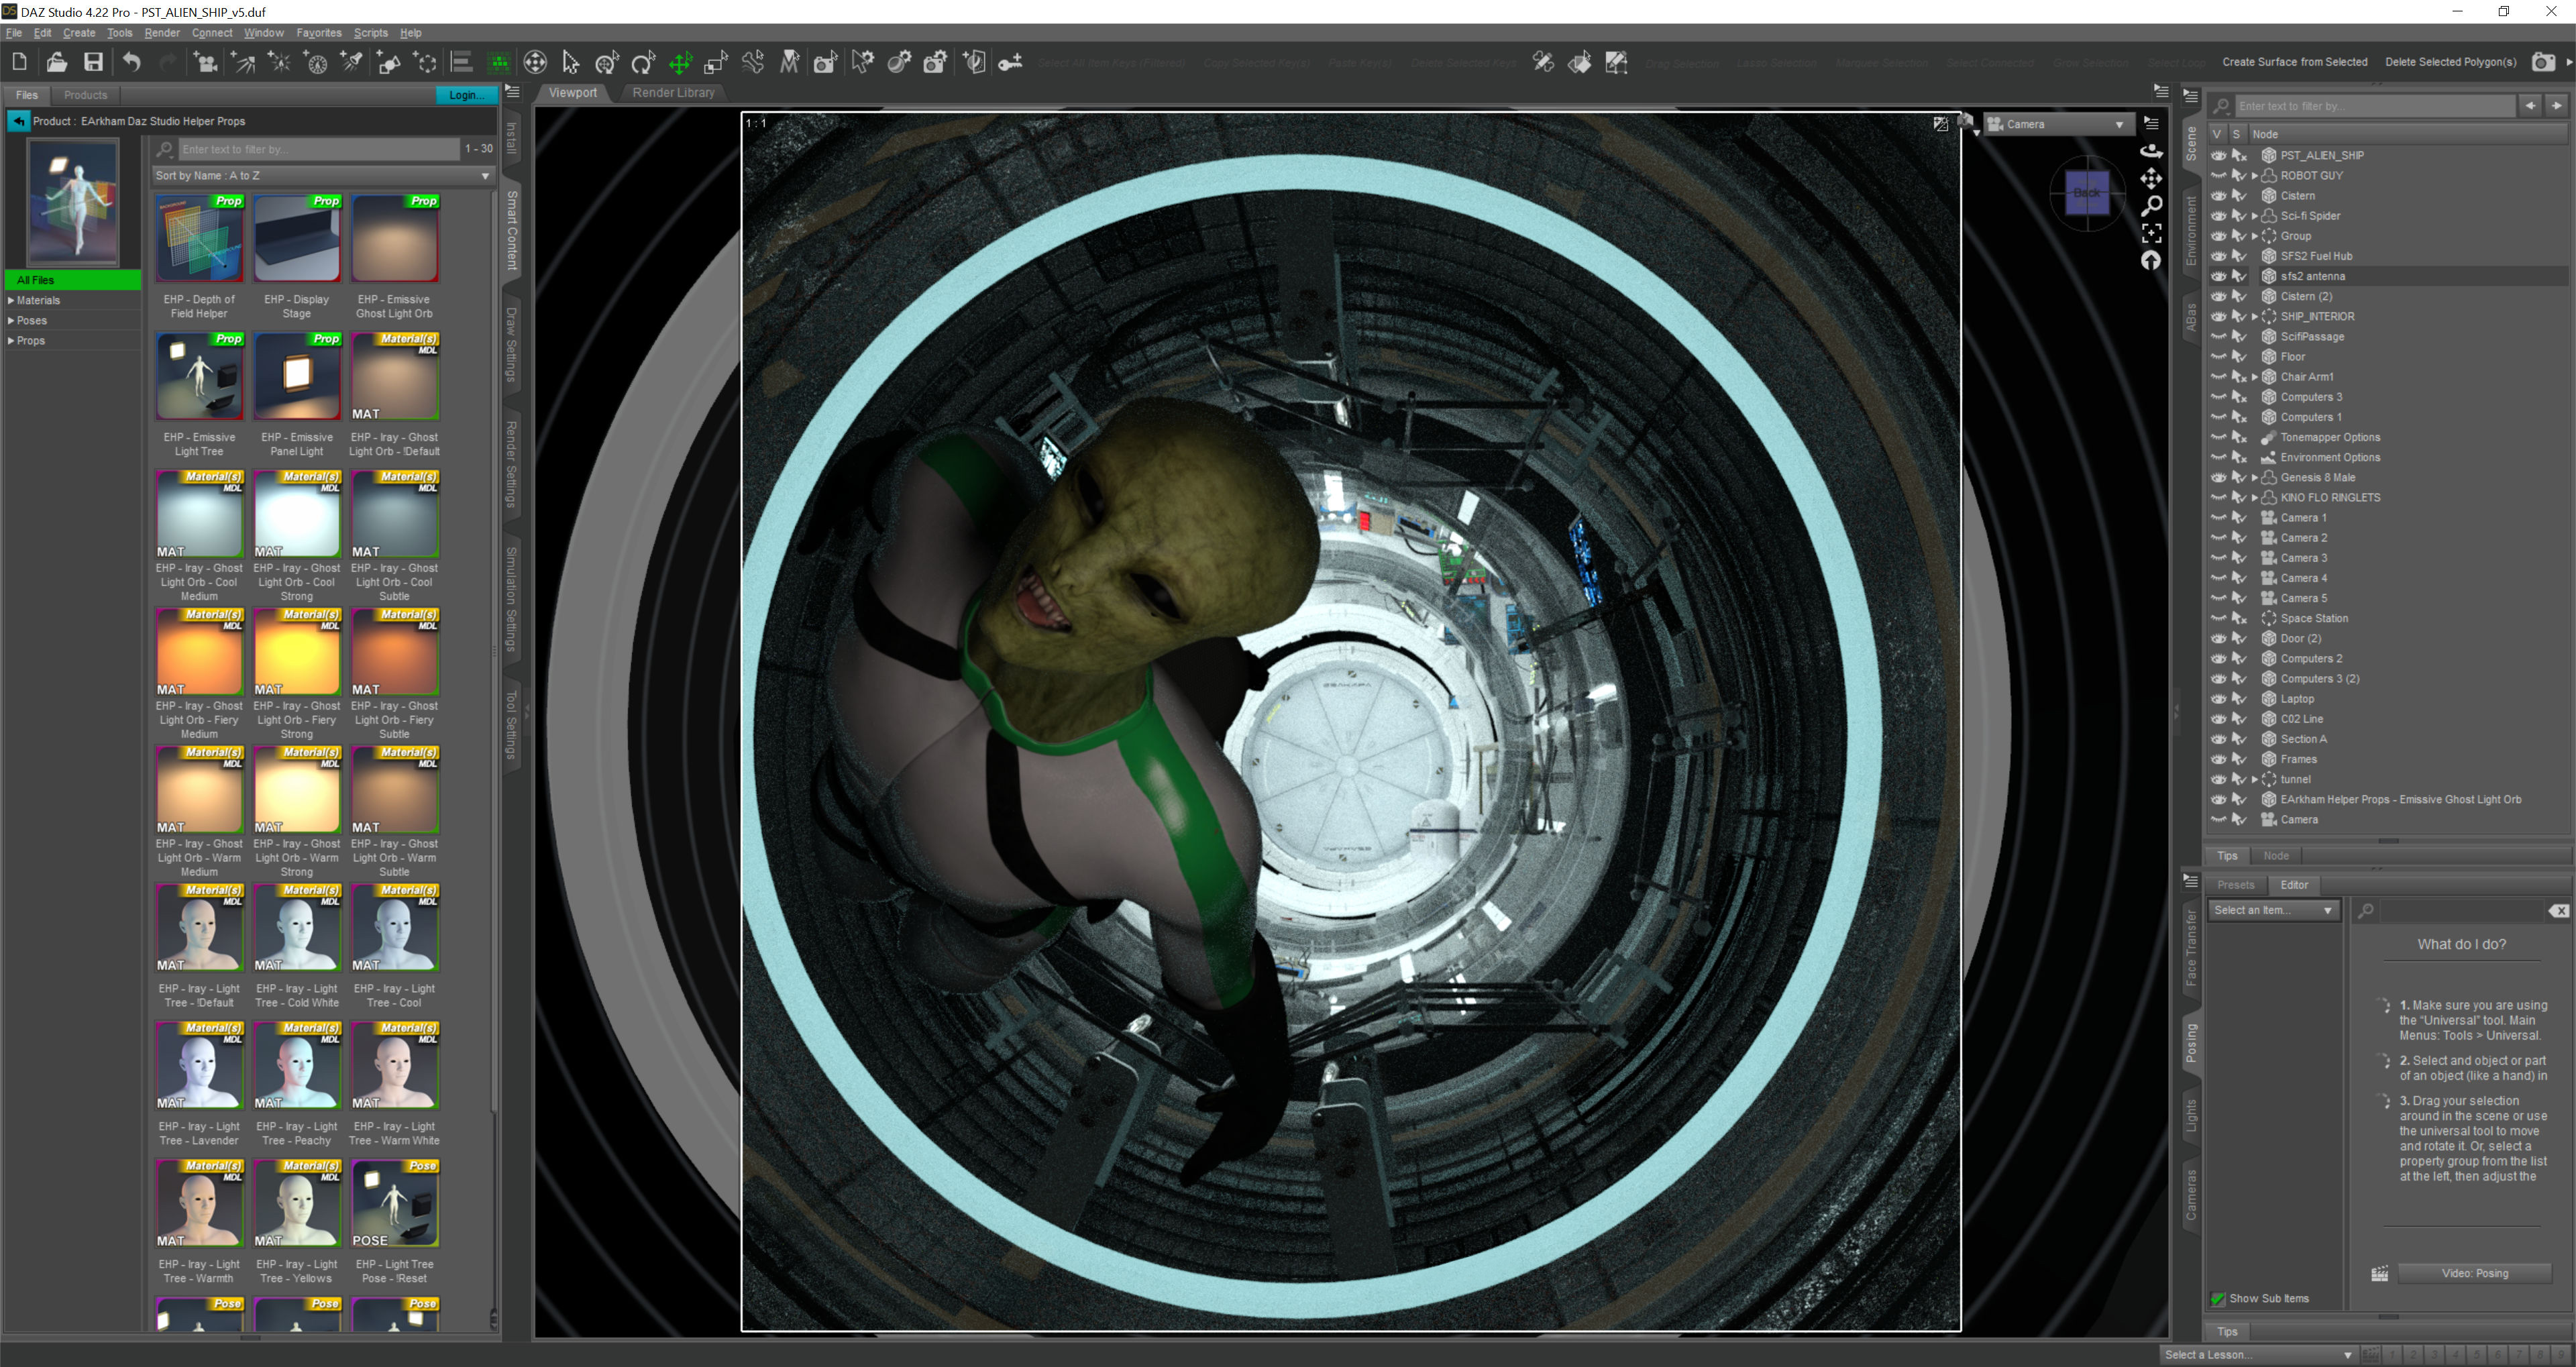Open the Select an Item dropdown
Screen dimensions: 2576x1367
tap(2273, 910)
